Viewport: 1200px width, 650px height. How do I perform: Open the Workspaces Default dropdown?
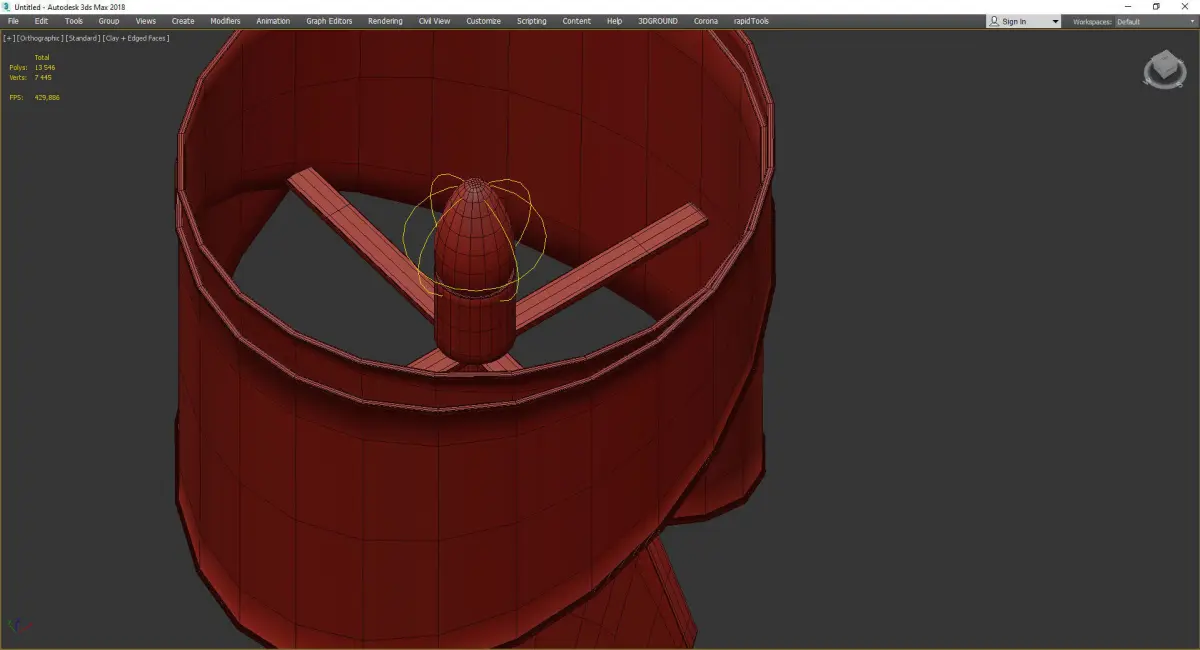coord(1153,21)
